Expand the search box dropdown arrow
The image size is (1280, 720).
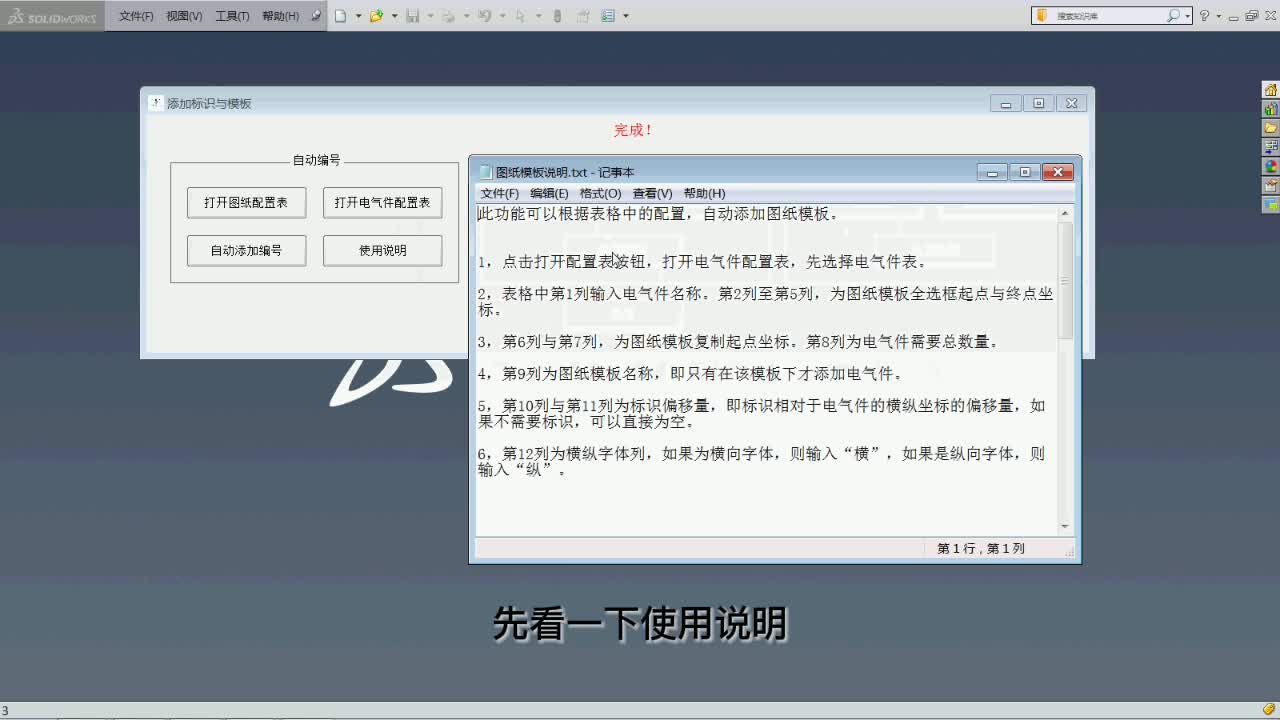pyautogui.click(x=1187, y=16)
